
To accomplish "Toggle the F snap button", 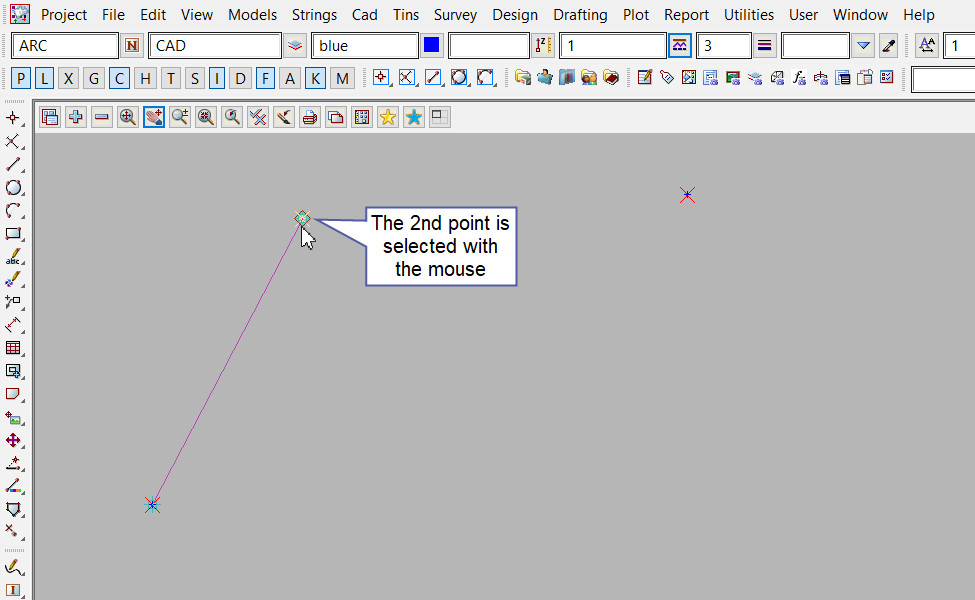I will point(265,78).
